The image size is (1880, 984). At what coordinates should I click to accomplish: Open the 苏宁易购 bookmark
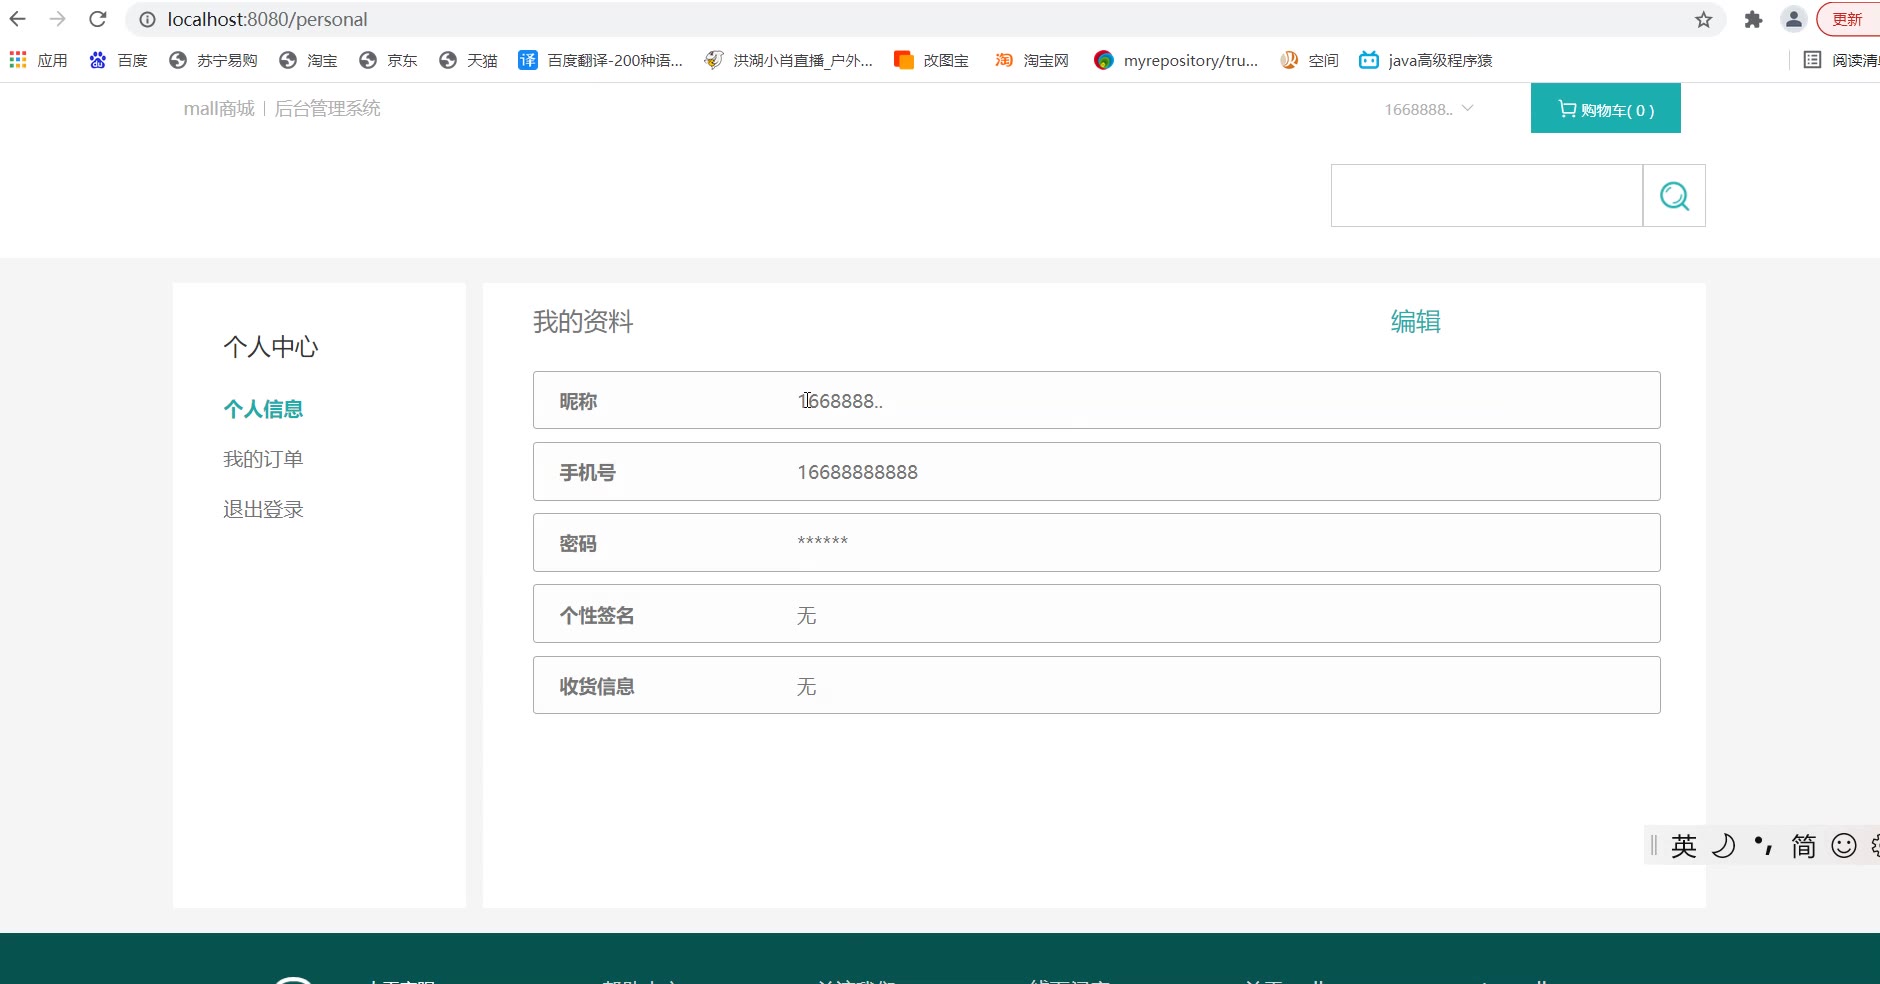pos(213,60)
